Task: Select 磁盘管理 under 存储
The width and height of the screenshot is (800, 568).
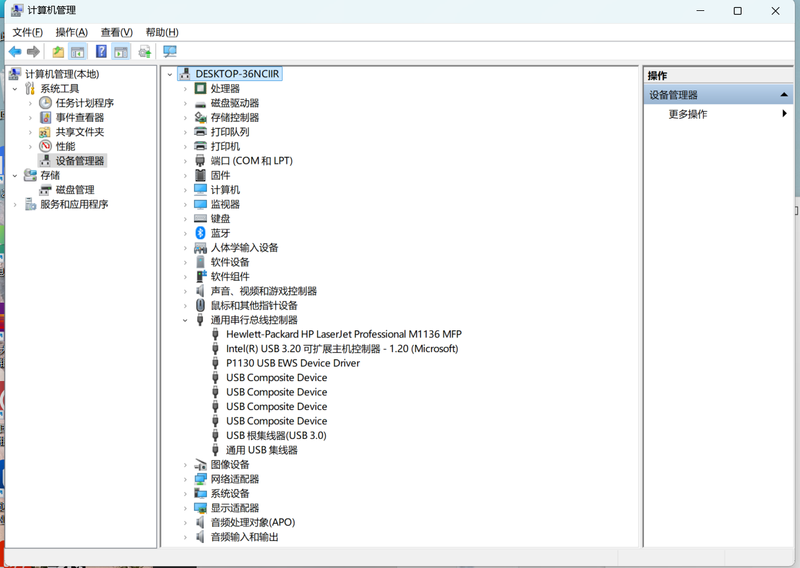Action: (75, 190)
